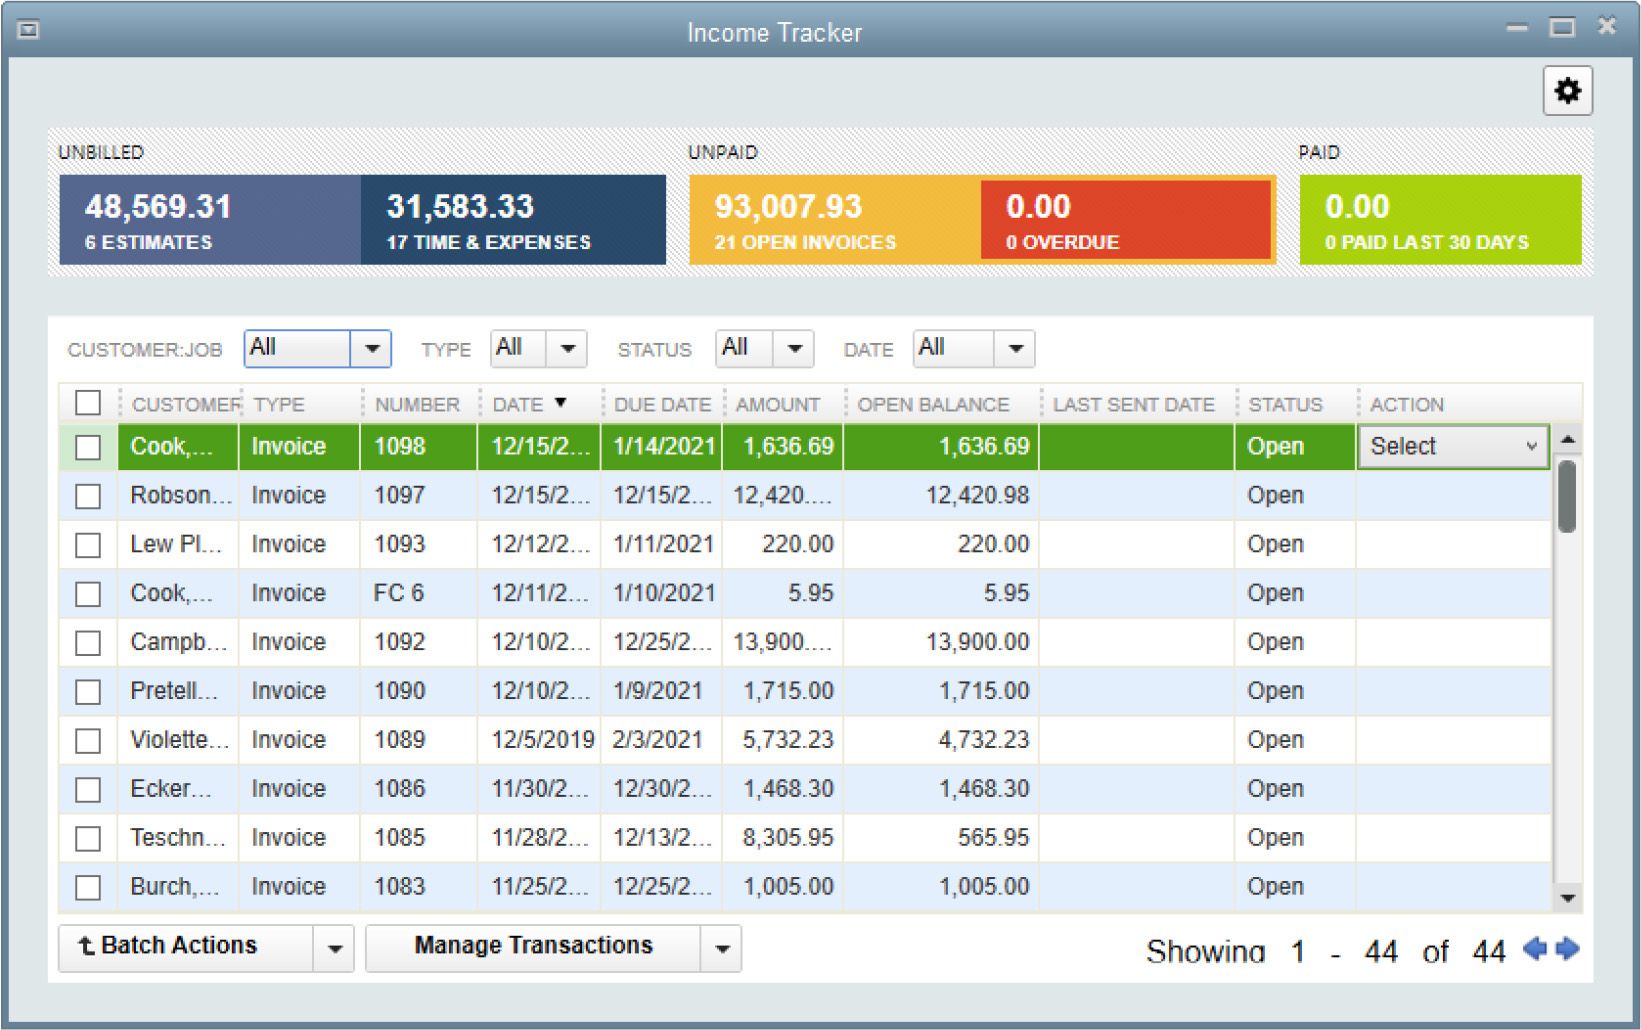Click the 1/10/2021 due date cell
The height and width of the screenshot is (1030, 1641).
pyautogui.click(x=661, y=594)
